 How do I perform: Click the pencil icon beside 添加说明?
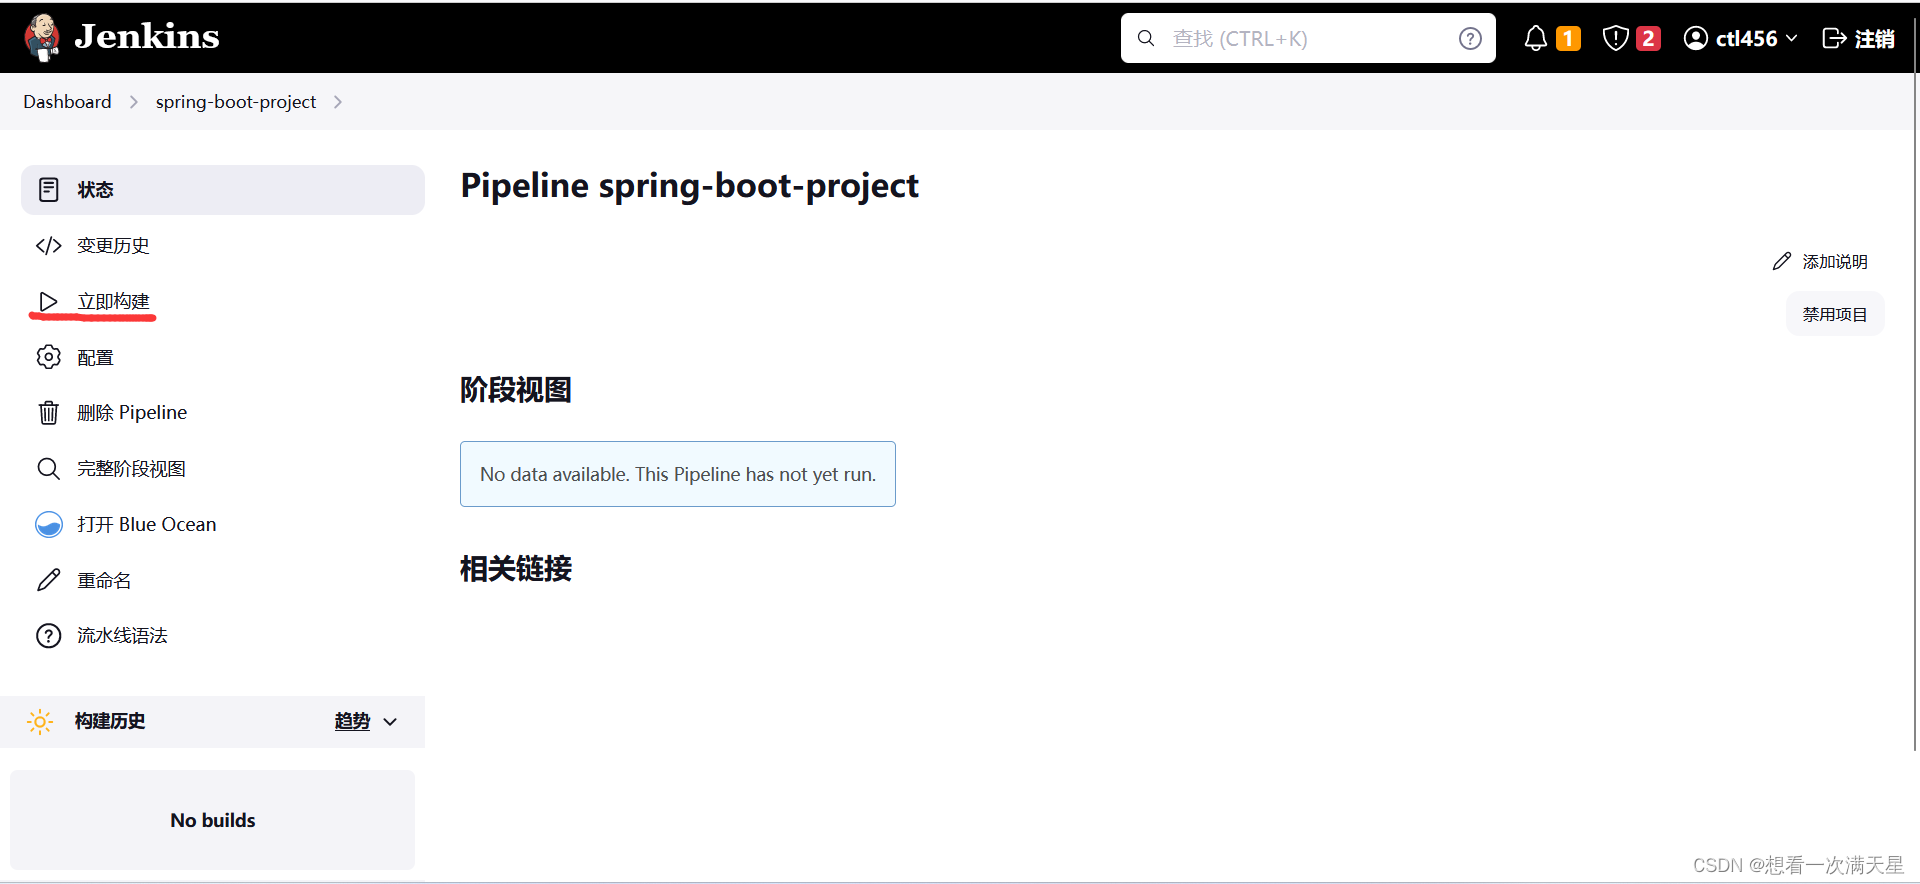click(1782, 261)
